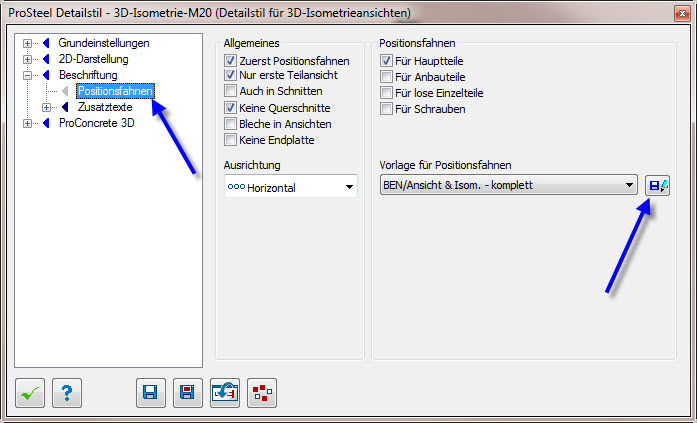Enable Bleche in Ansichten
The height and width of the screenshot is (423, 697).
(x=230, y=124)
